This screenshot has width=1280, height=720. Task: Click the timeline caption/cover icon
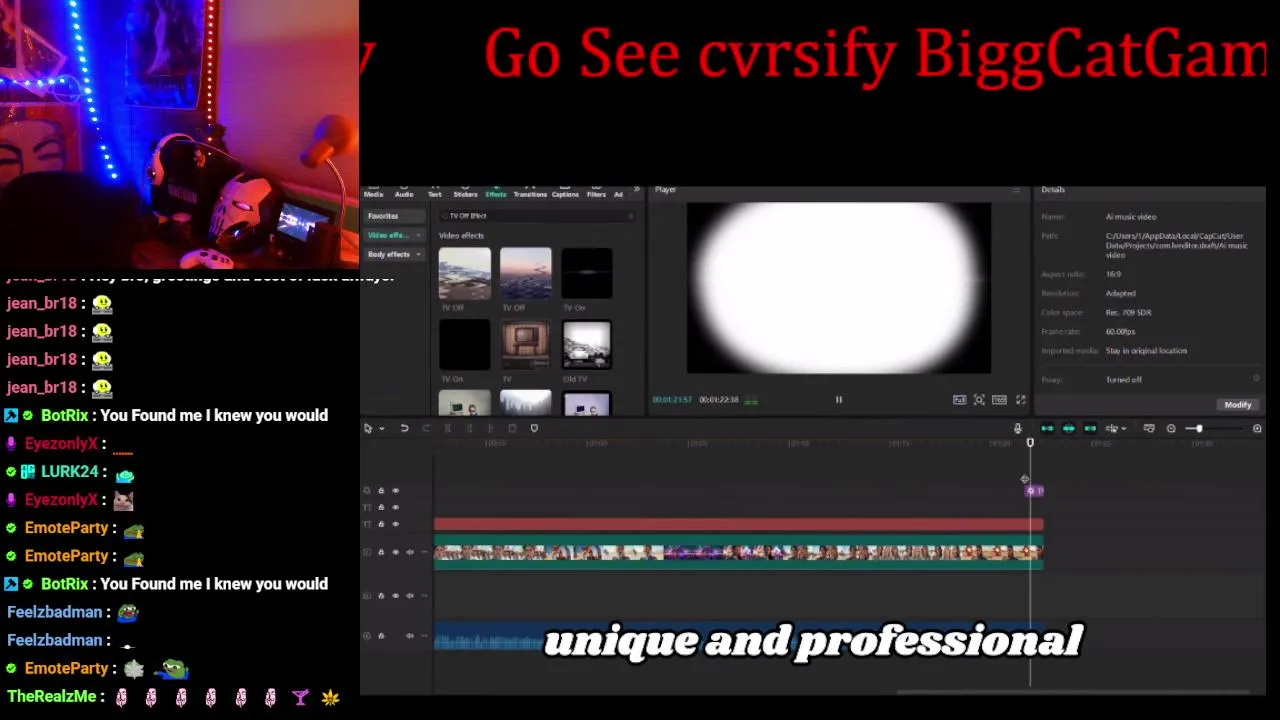click(1149, 429)
